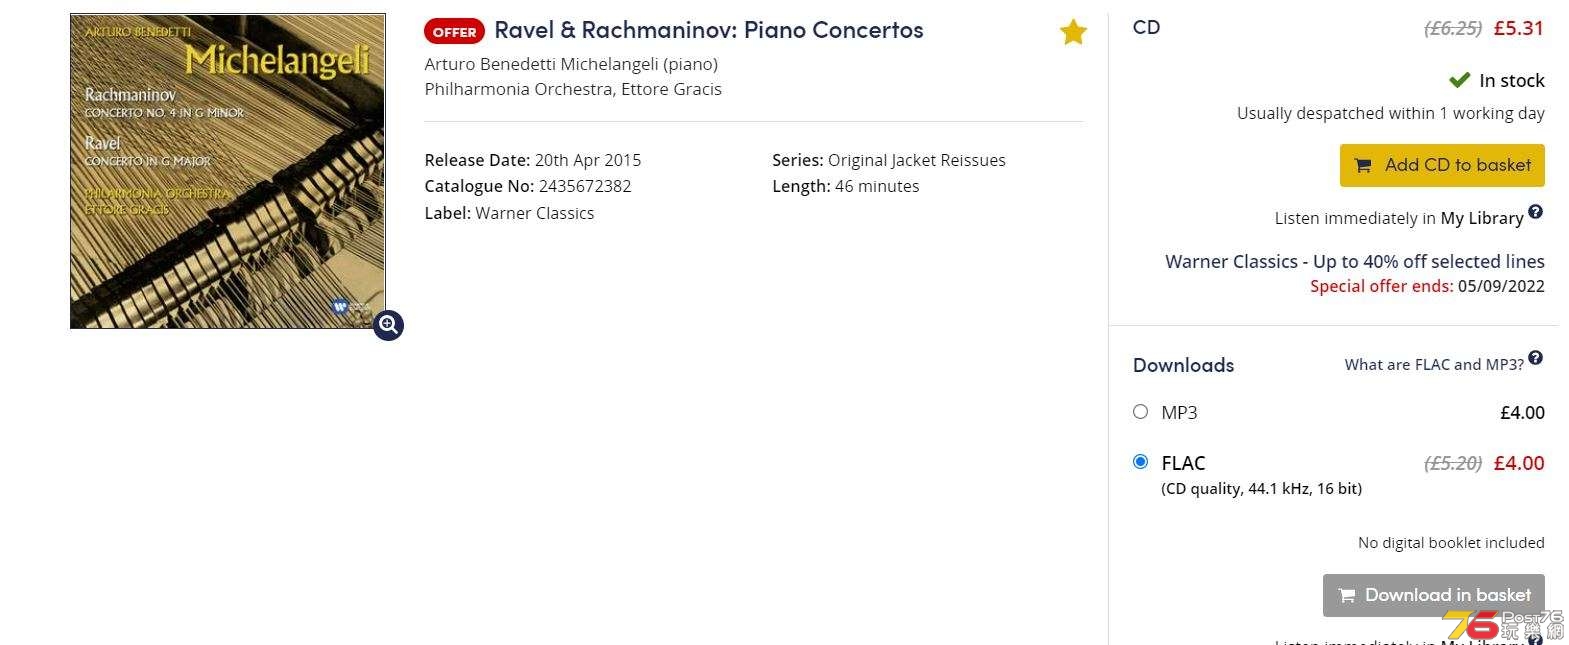The image size is (1569, 645).
Task: Click the yellow favourite star icon
Action: point(1073,32)
